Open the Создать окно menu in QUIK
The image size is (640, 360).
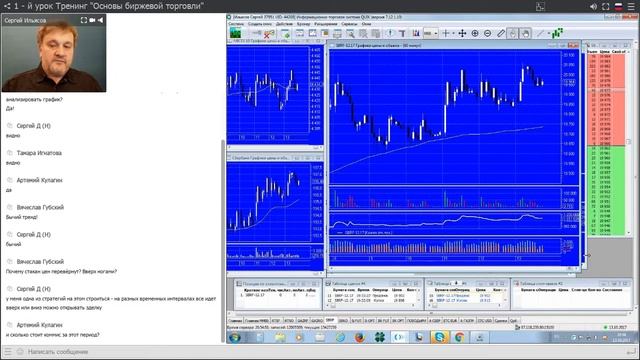(260, 24)
